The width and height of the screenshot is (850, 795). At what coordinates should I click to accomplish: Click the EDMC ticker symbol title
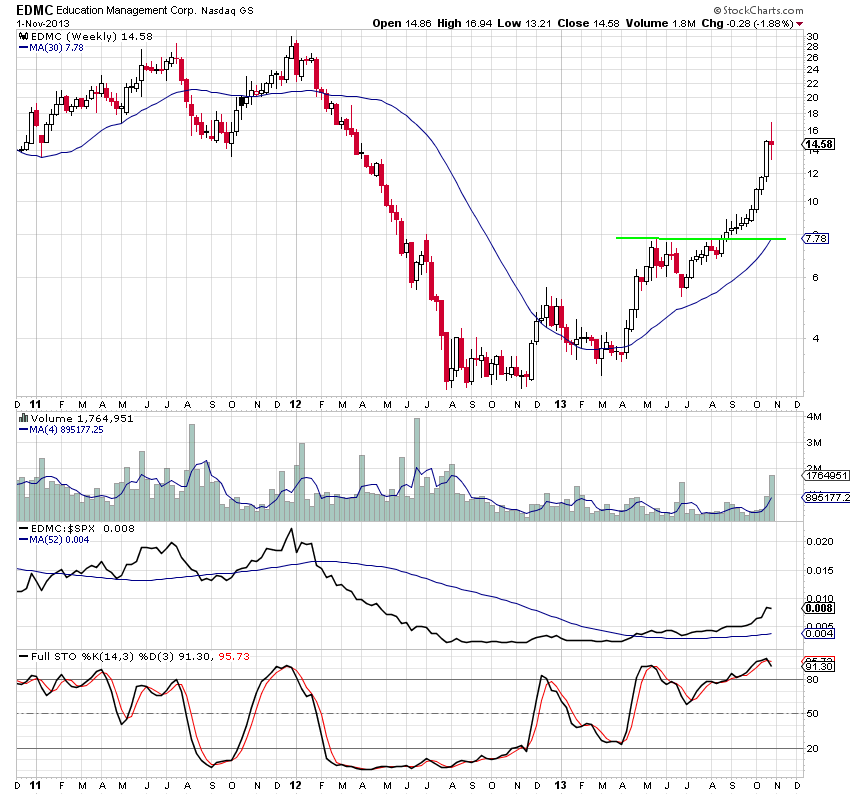tap(35, 10)
